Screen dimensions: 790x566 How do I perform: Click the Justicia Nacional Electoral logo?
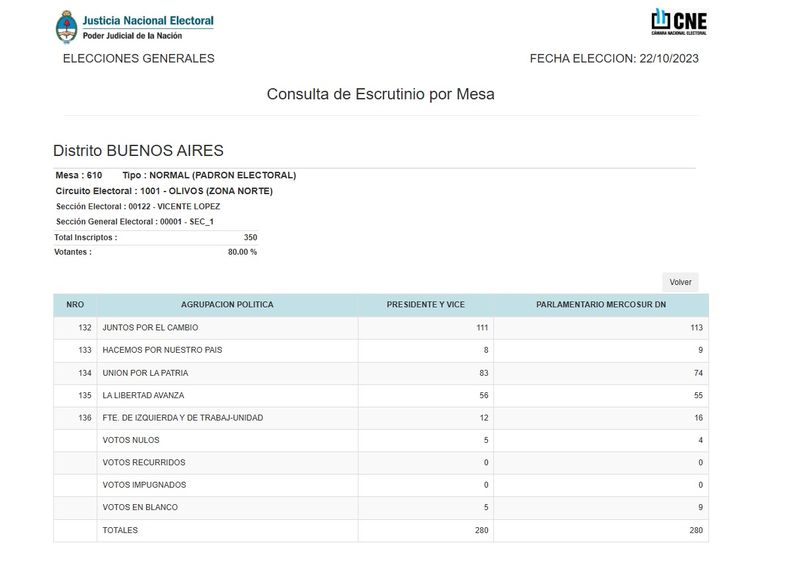(x=135, y=27)
